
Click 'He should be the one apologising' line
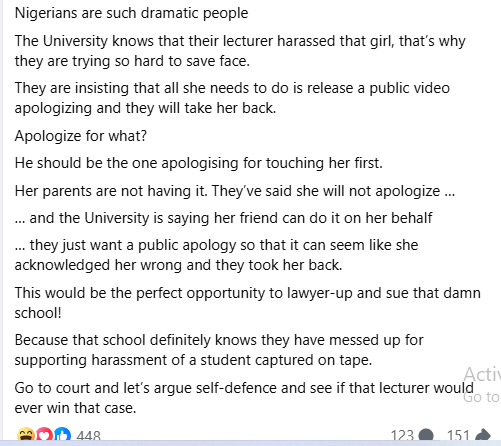click(x=199, y=163)
